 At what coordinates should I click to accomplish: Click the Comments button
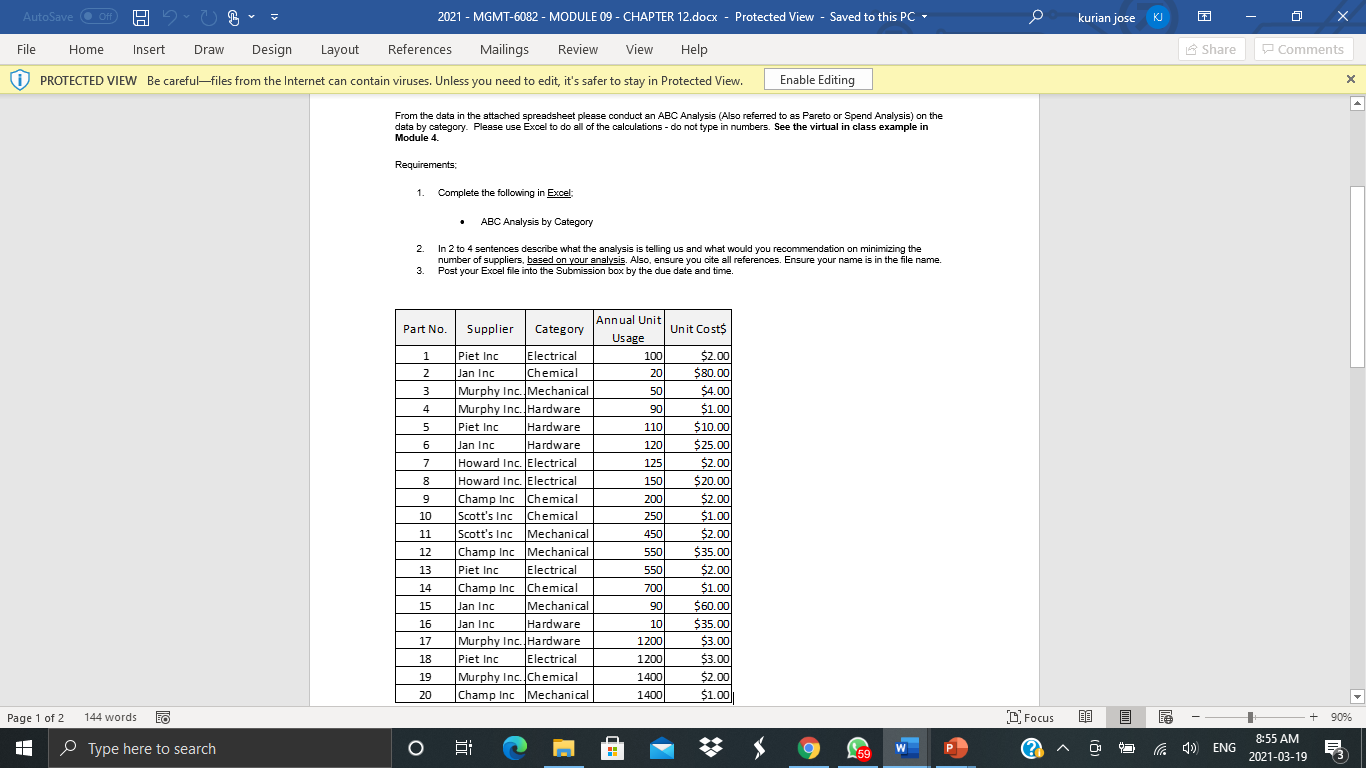click(x=1302, y=49)
